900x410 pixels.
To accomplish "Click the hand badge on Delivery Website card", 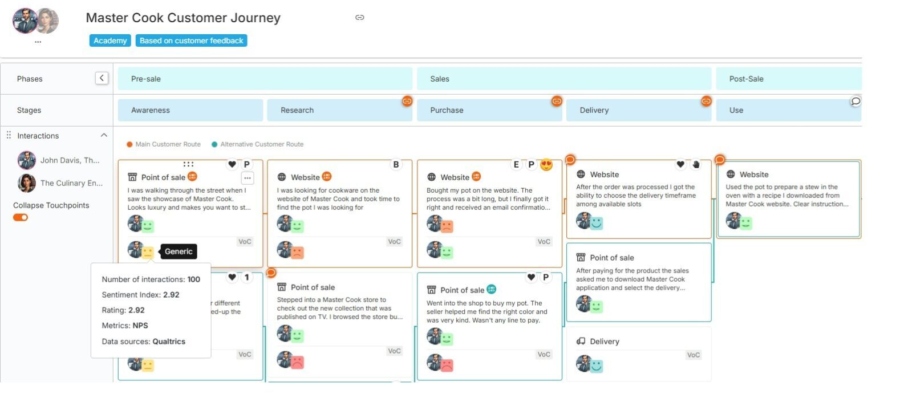I will coord(695,165).
